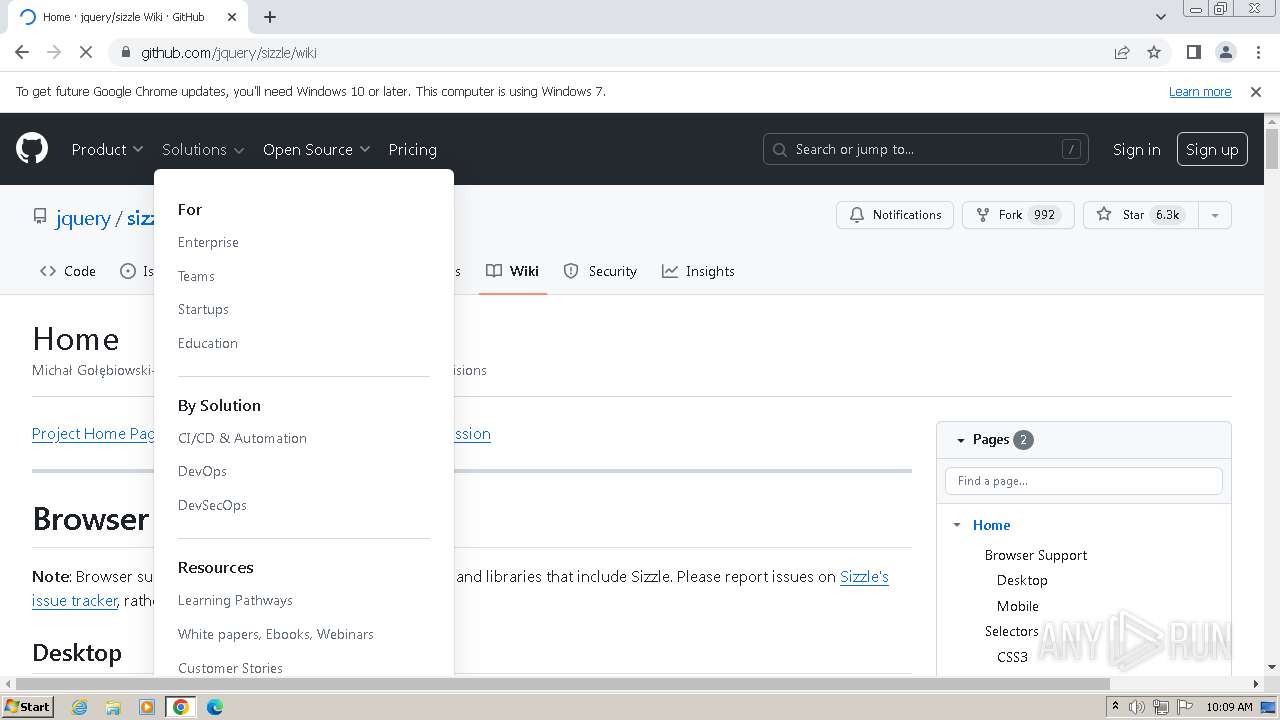Go back with browser back arrow
Image resolution: width=1280 pixels, height=720 pixels.
pyautogui.click(x=22, y=52)
